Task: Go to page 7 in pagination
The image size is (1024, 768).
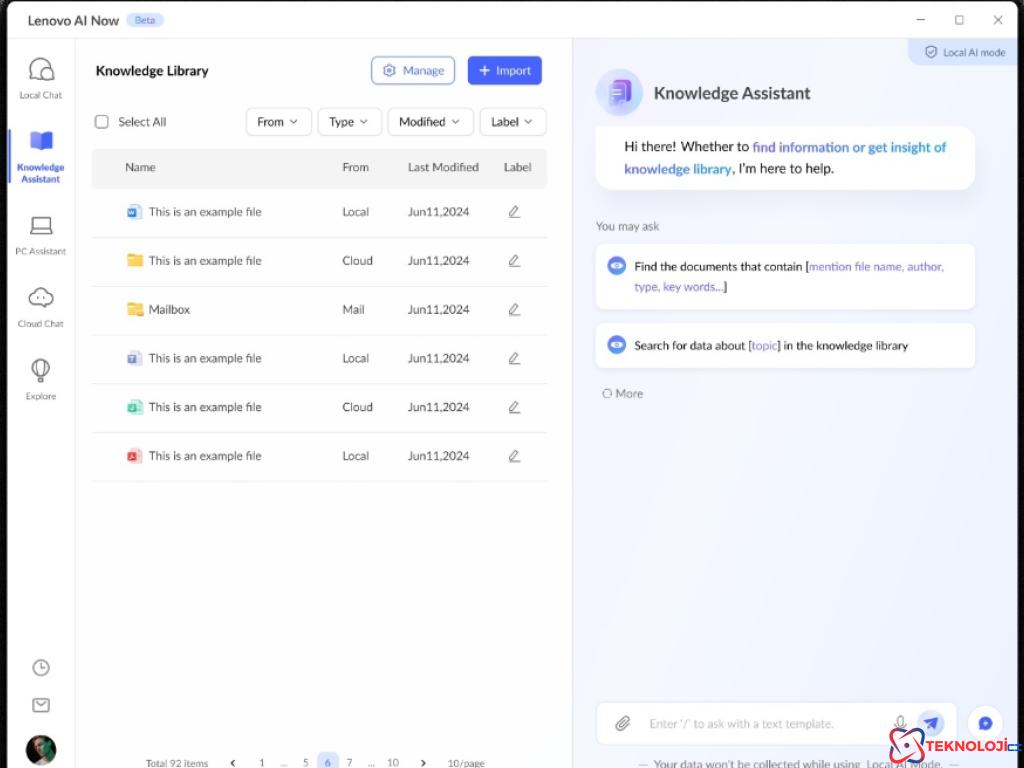Action: point(349,762)
